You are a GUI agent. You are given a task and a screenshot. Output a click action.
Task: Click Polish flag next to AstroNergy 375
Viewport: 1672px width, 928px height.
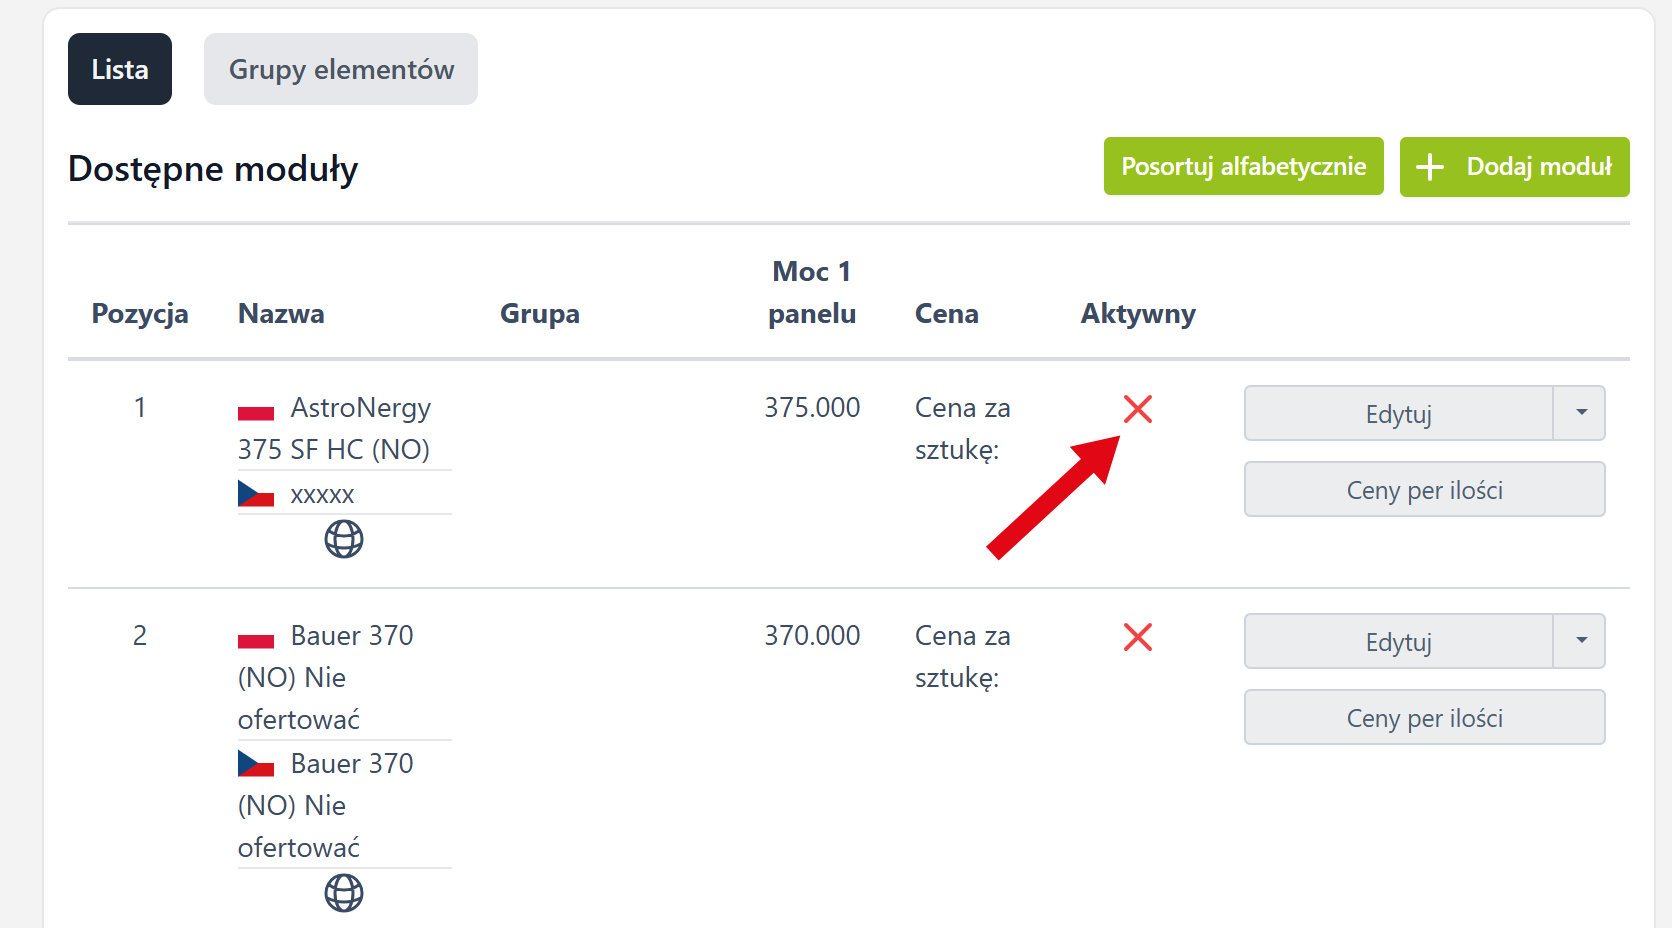click(256, 412)
